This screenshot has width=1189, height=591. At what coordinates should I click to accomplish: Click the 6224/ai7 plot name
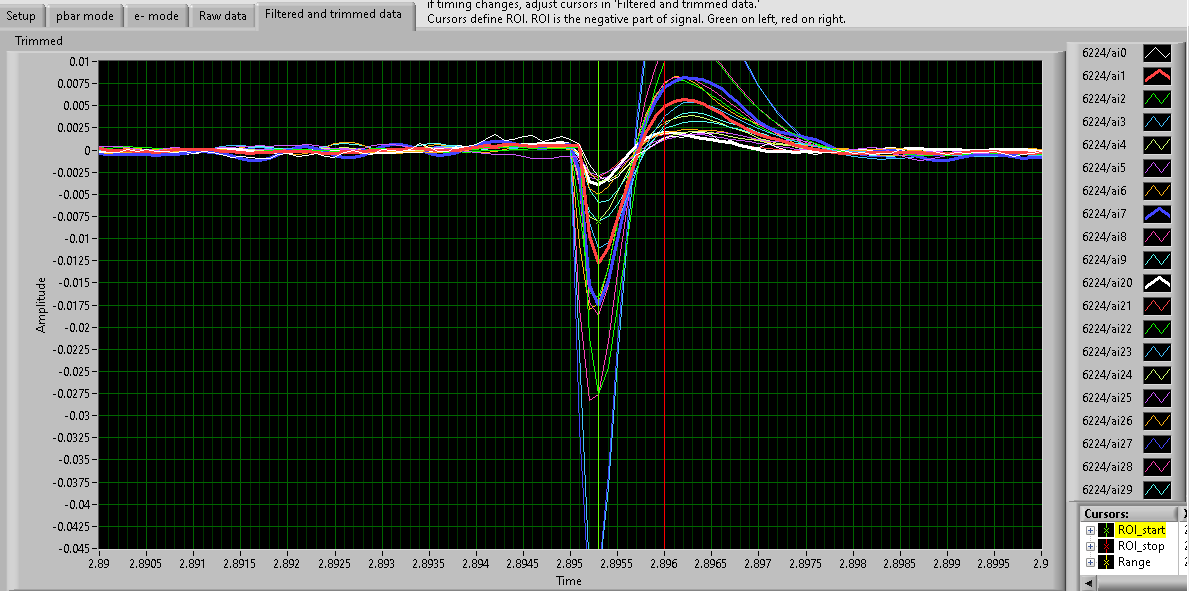[1105, 214]
